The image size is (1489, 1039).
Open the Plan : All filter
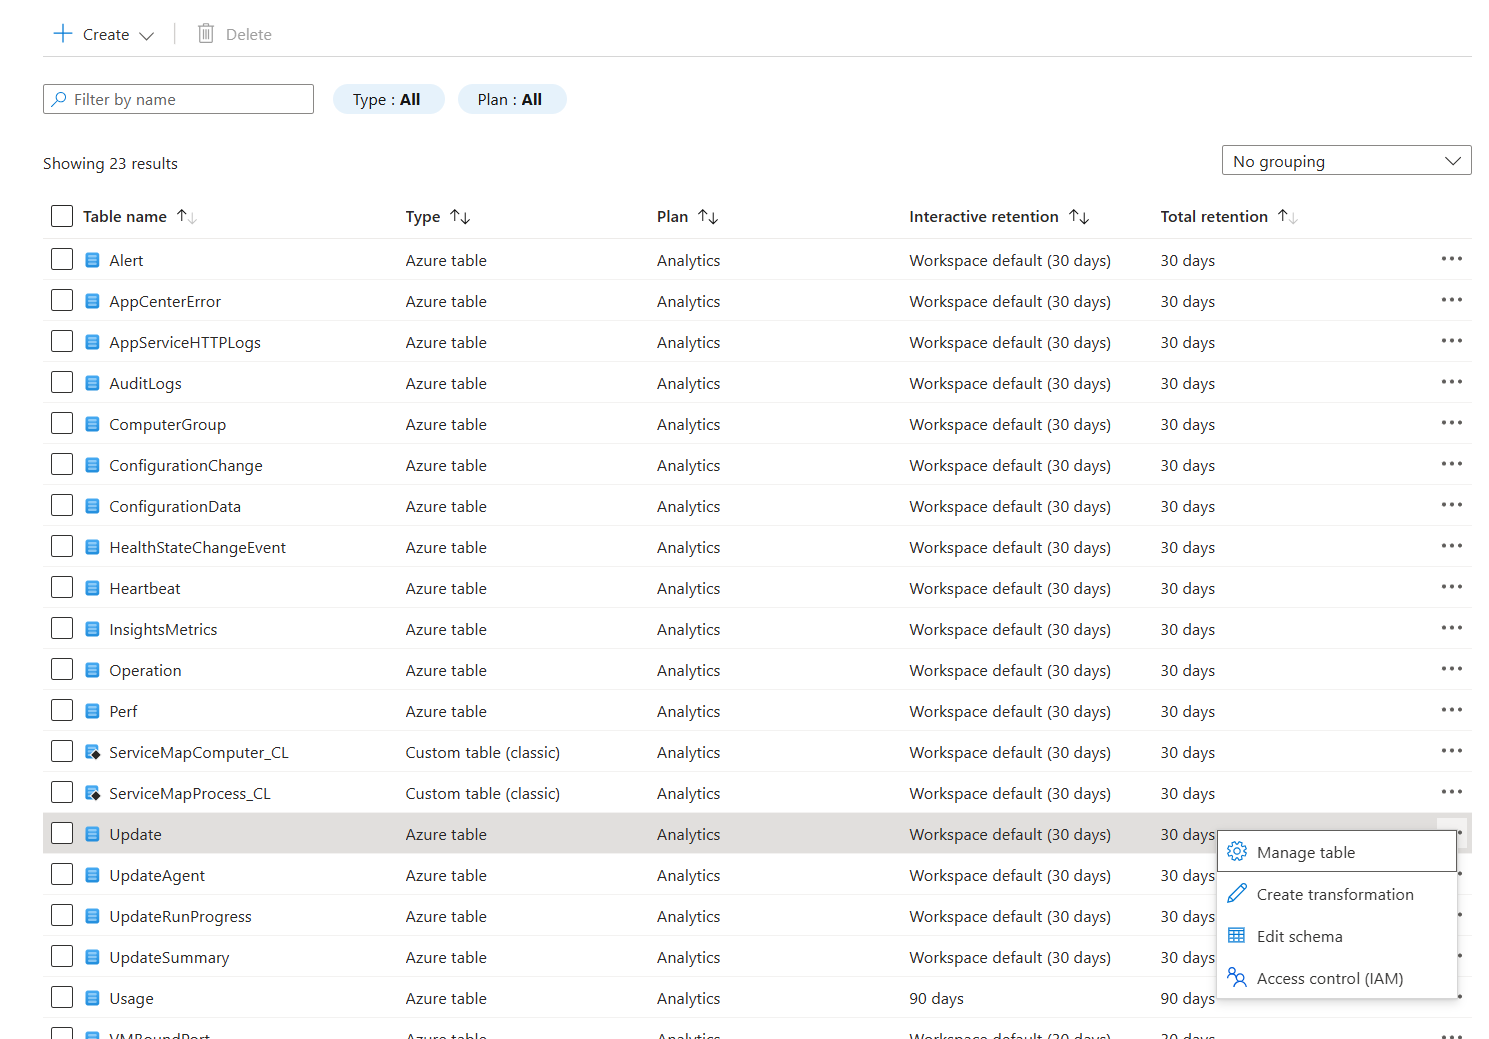pyautogui.click(x=511, y=99)
